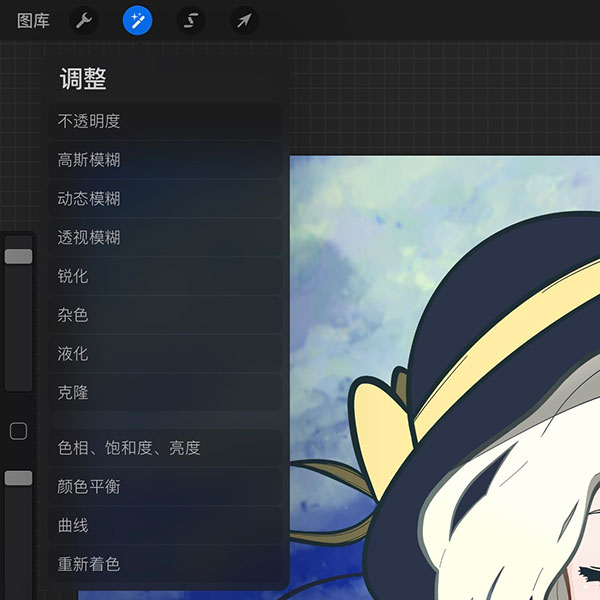Open the Actions wrench icon
The image size is (600, 600).
(x=84, y=20)
